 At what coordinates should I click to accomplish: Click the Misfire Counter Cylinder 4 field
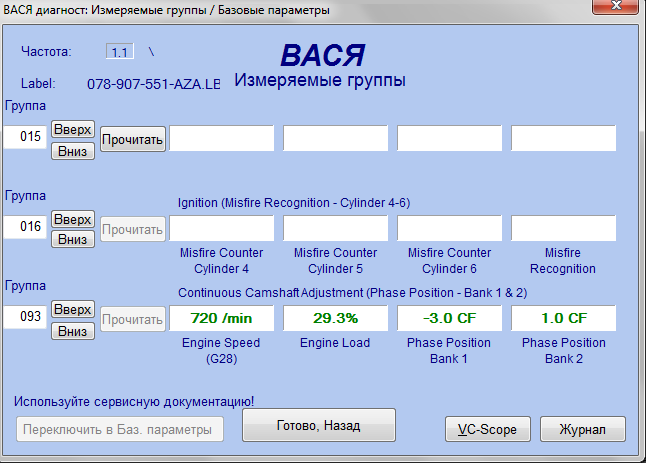coord(221,228)
